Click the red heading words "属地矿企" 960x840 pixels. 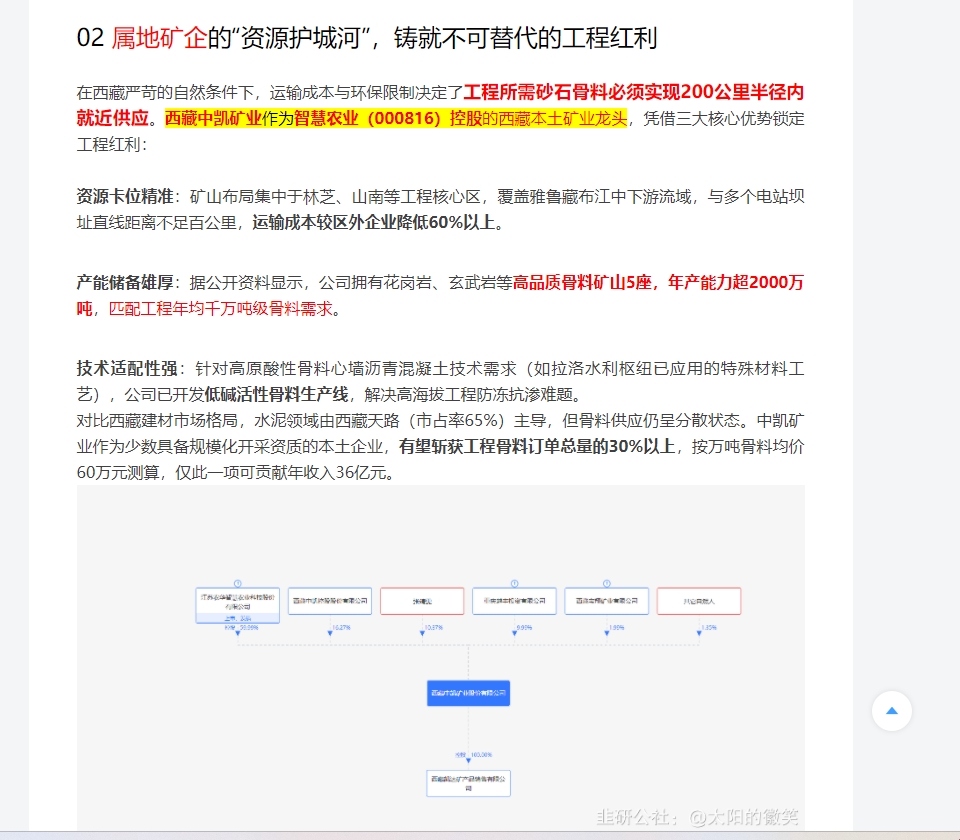pos(159,38)
